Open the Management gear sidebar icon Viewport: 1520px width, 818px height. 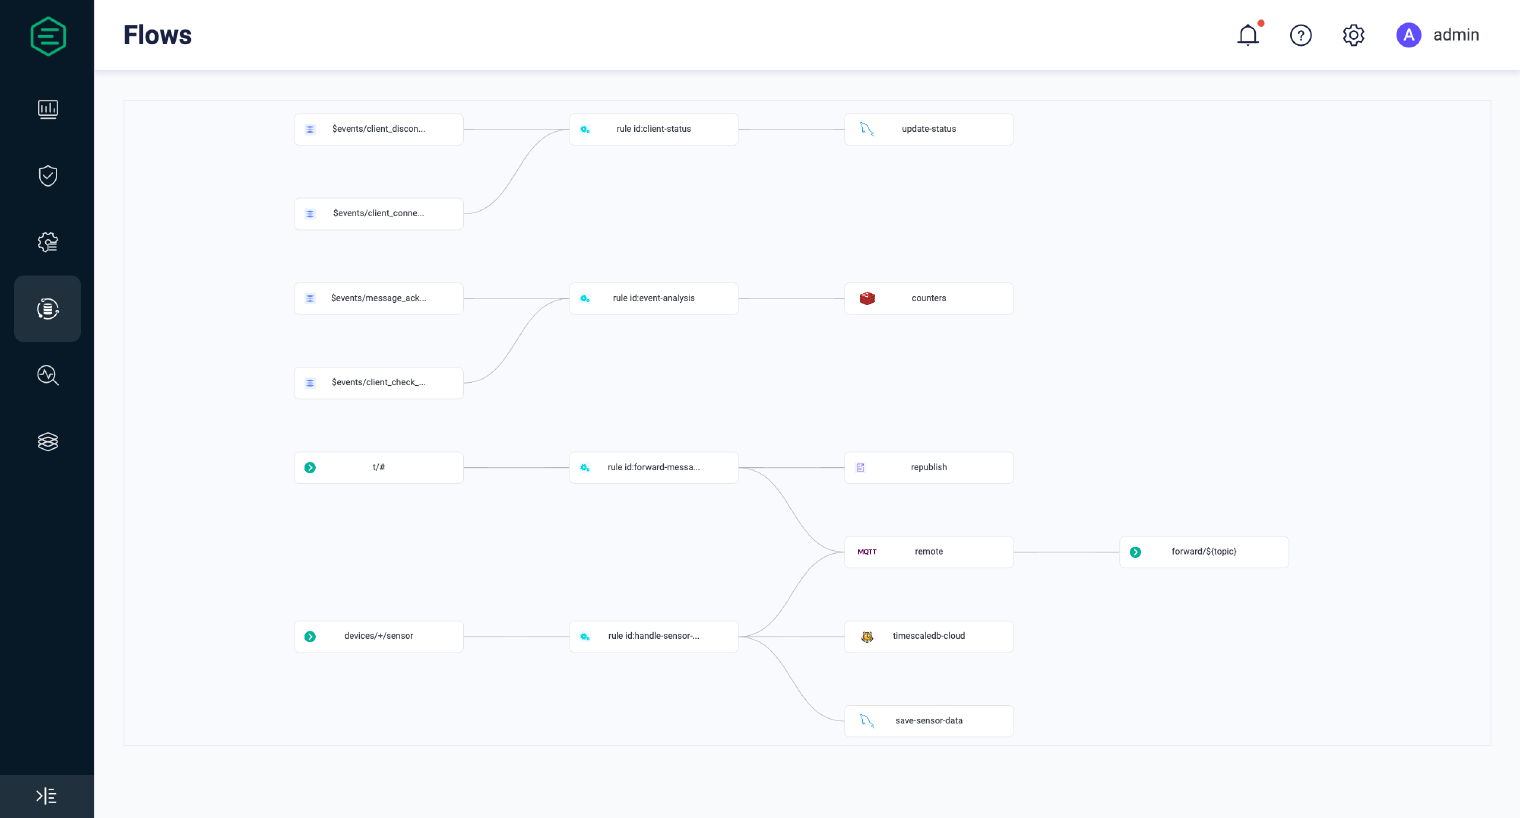[48, 242]
